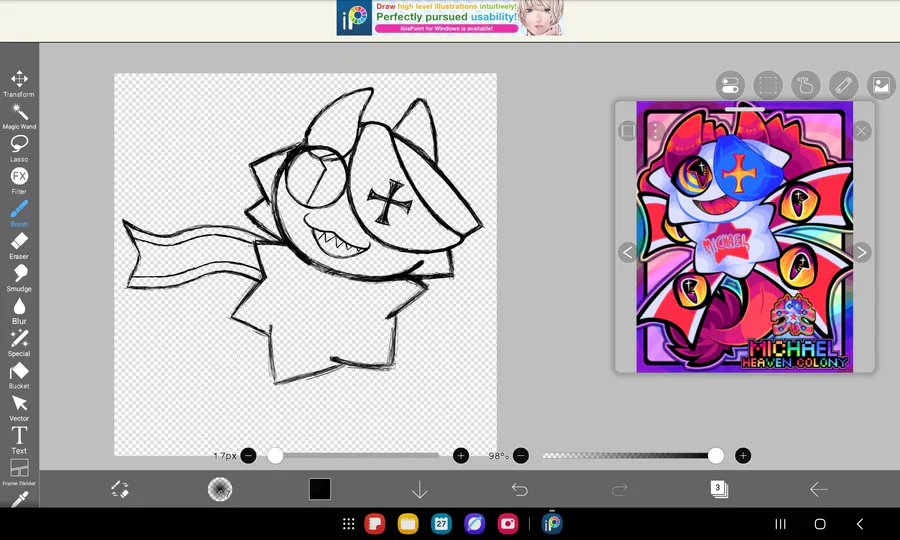900x540 pixels.
Task: Select the Eraser tool
Action: click(19, 246)
